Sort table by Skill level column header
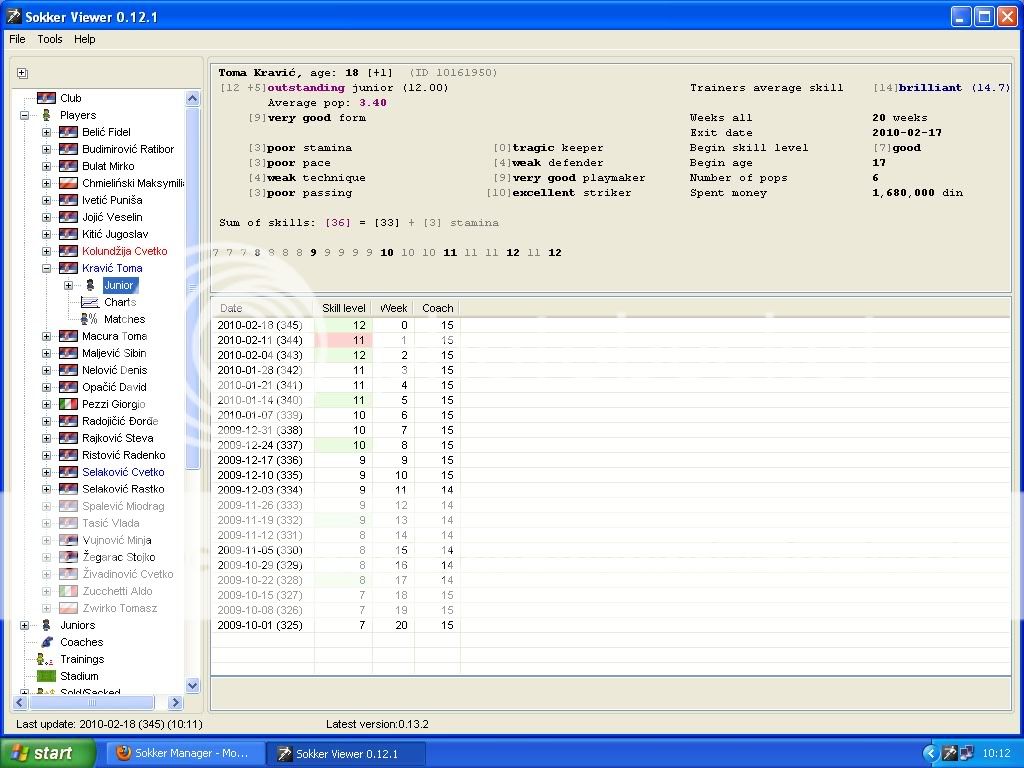1024x768 pixels. pyautogui.click(x=343, y=308)
